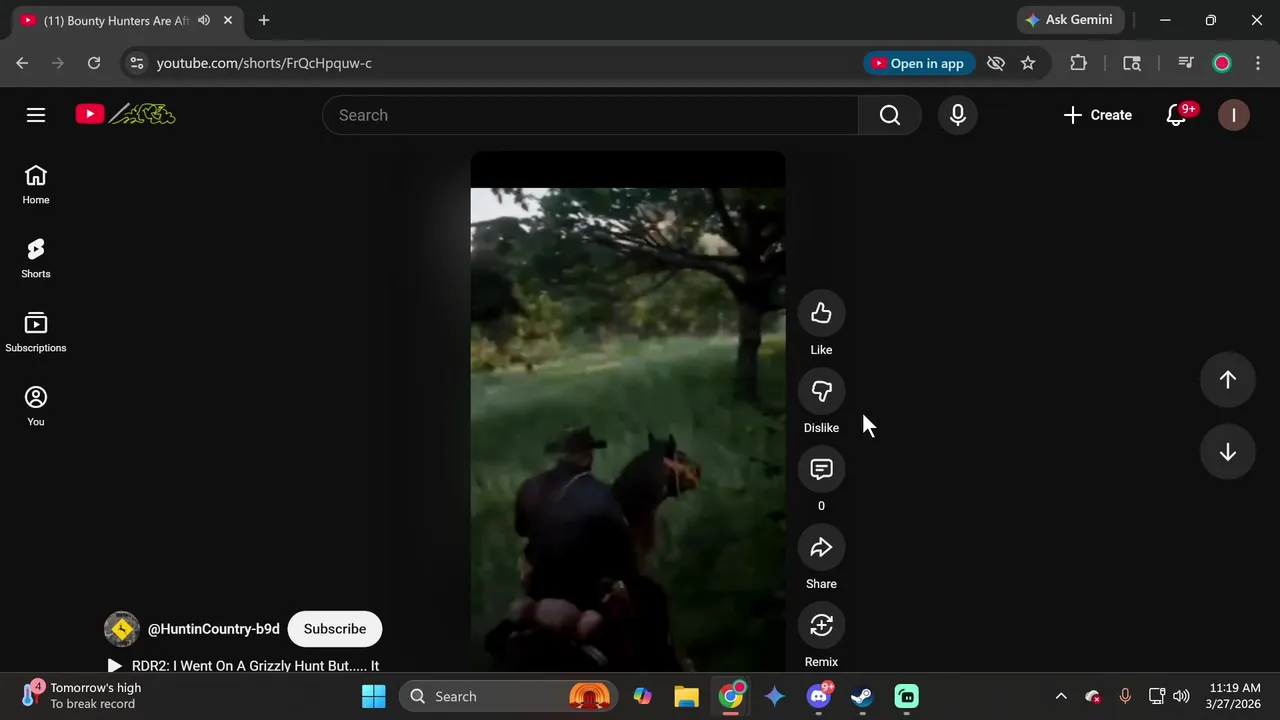Click the microphone tray icon
Image resolution: width=1280 pixels, height=720 pixels.
point(1125,696)
